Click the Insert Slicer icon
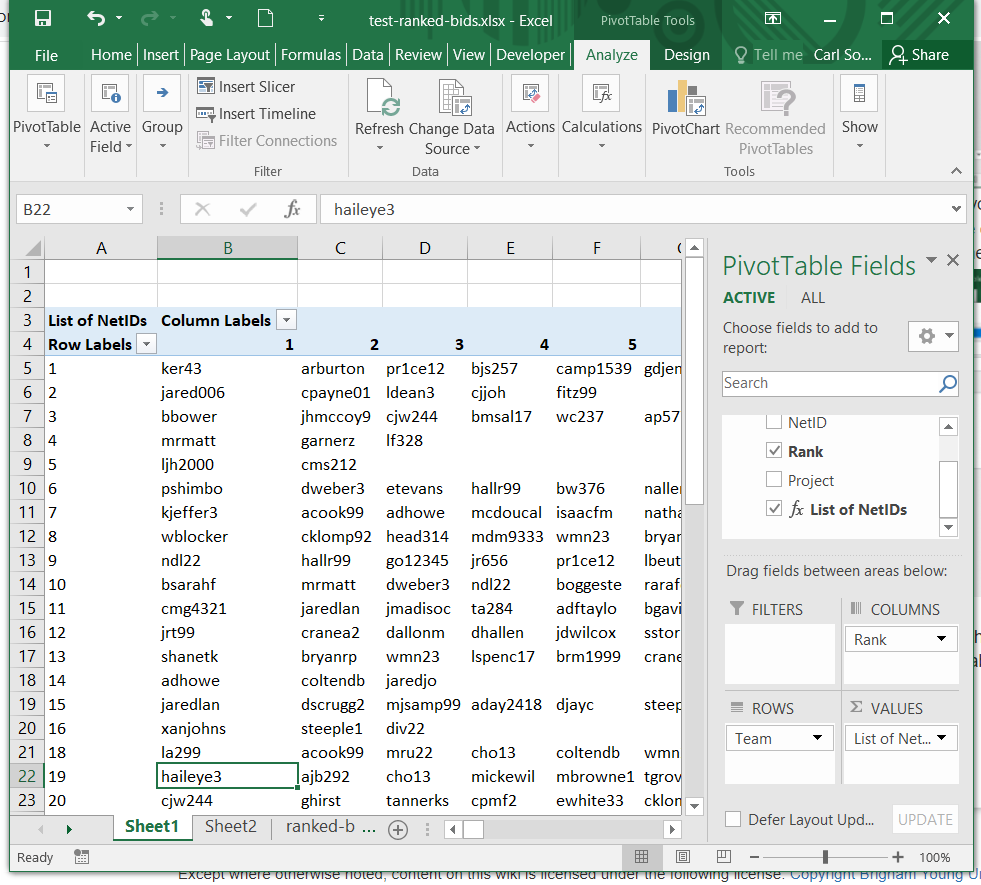Viewport: 981px width, 885px height. click(207, 87)
